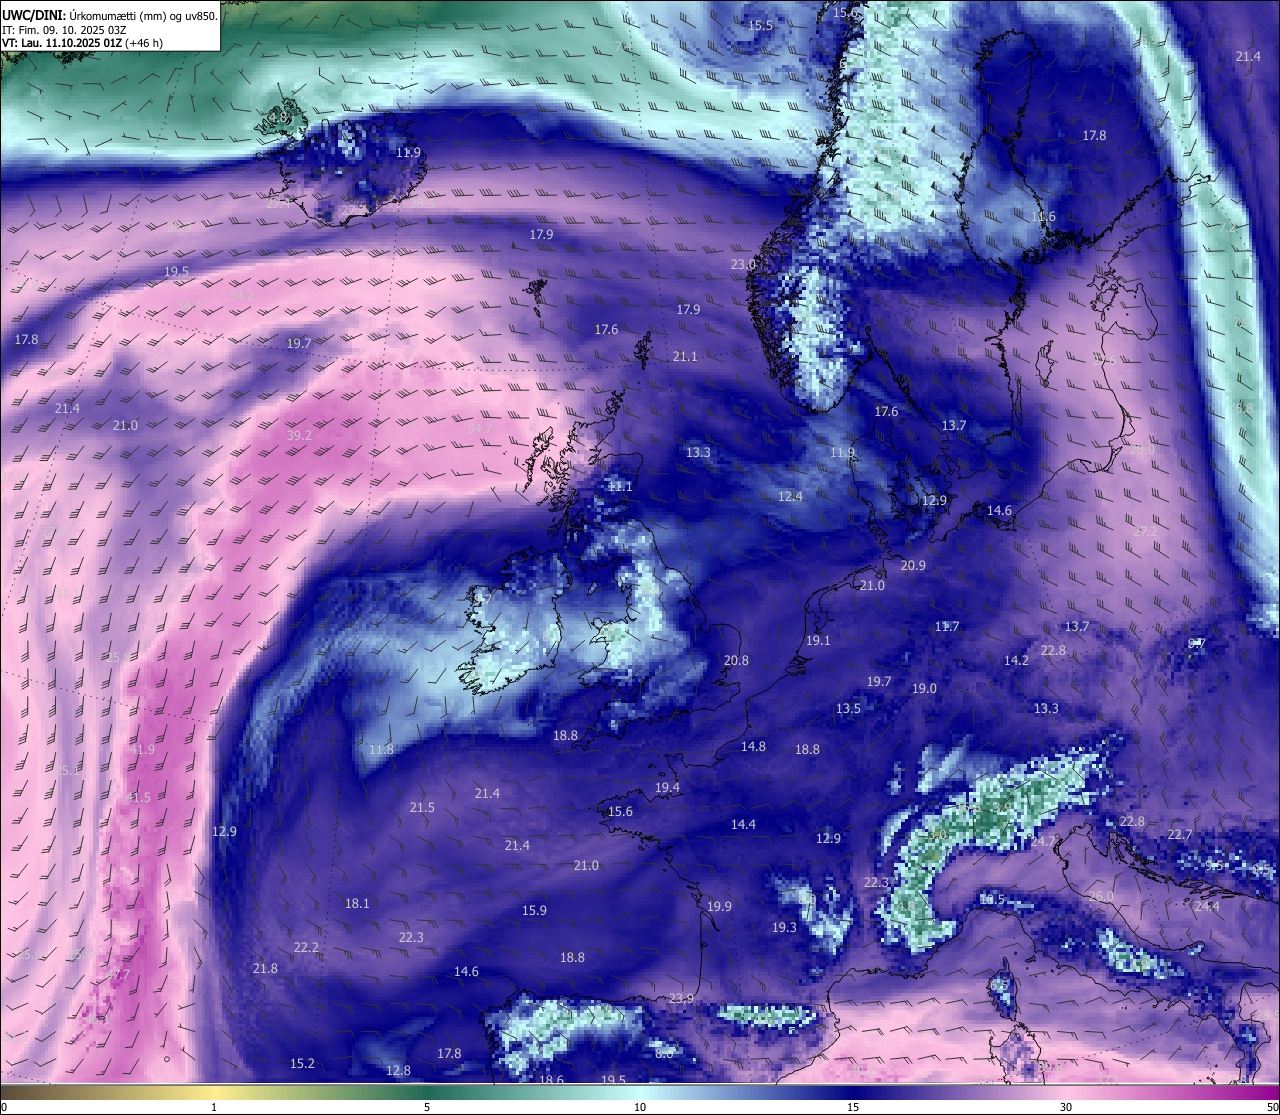Screen dimensions: 1280x1115
Task: Click the 11.6 value near Finland
Action: tap(1043, 216)
